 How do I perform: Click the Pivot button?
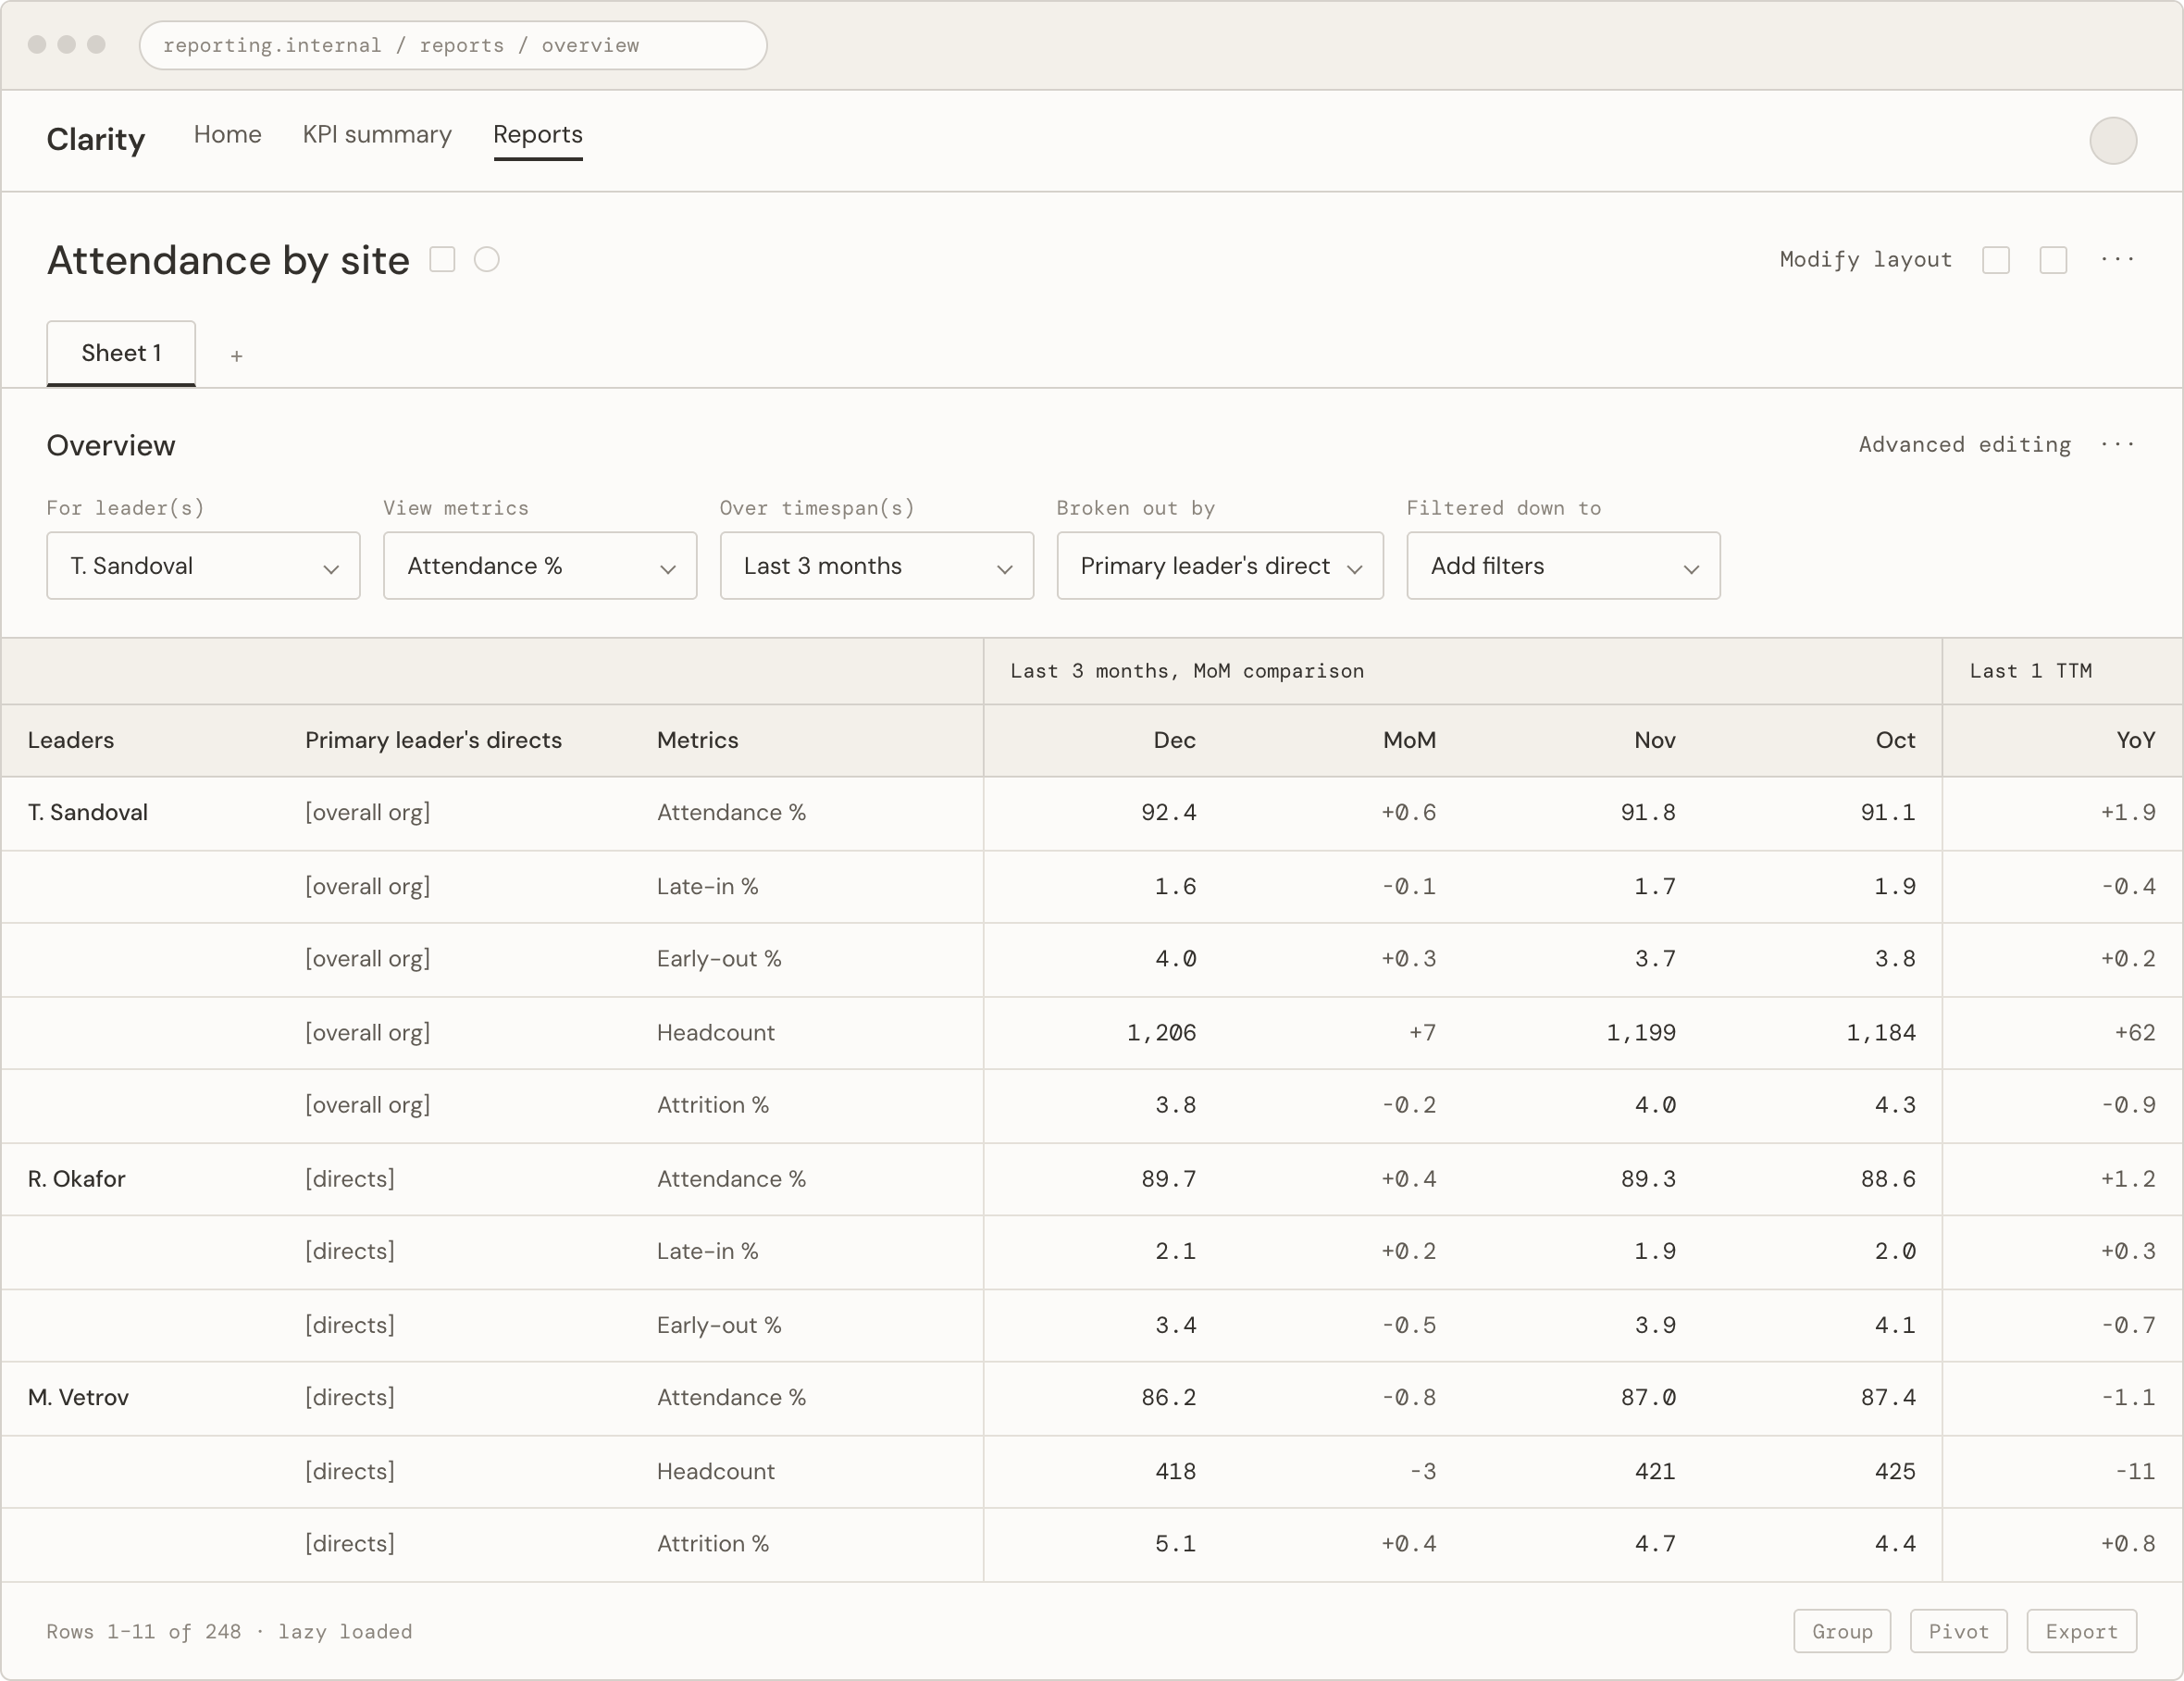1958,1631
